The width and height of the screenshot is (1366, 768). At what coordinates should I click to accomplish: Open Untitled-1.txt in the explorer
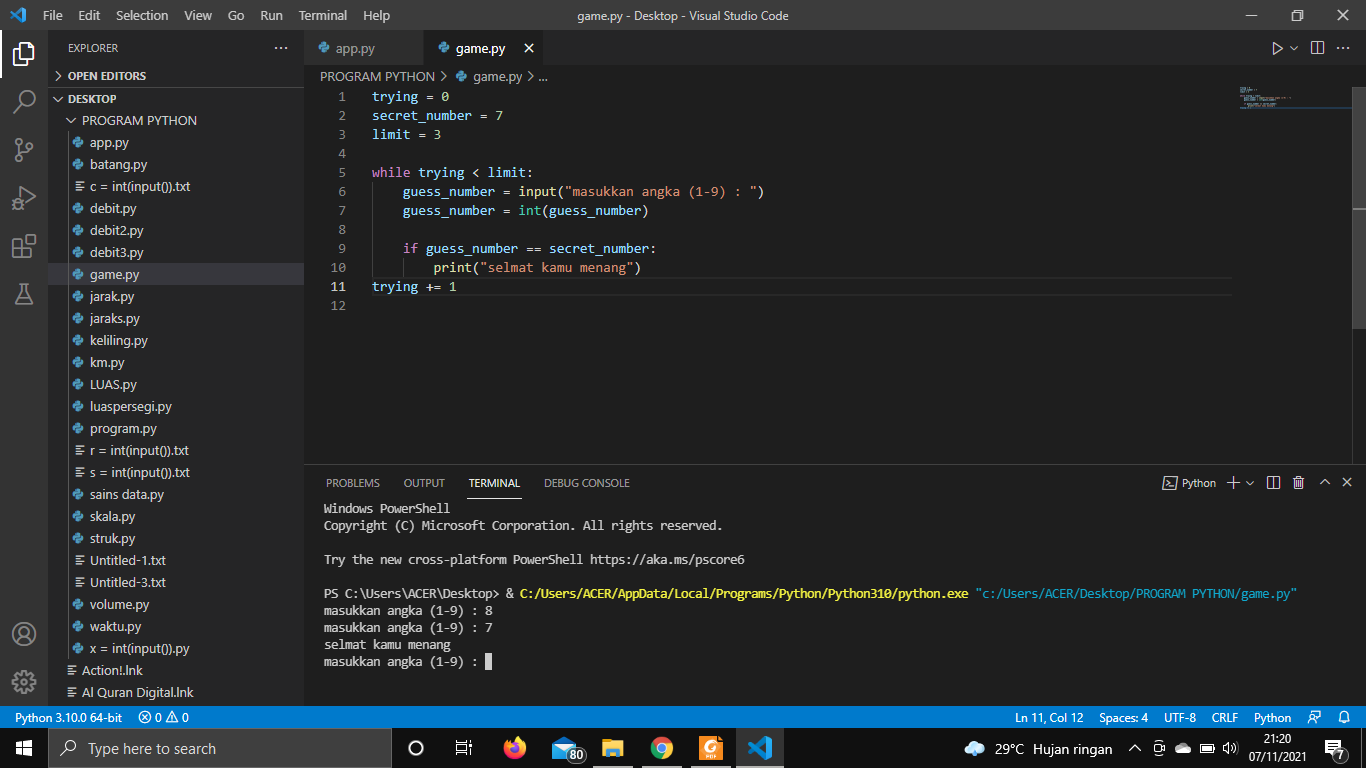[176, 561]
